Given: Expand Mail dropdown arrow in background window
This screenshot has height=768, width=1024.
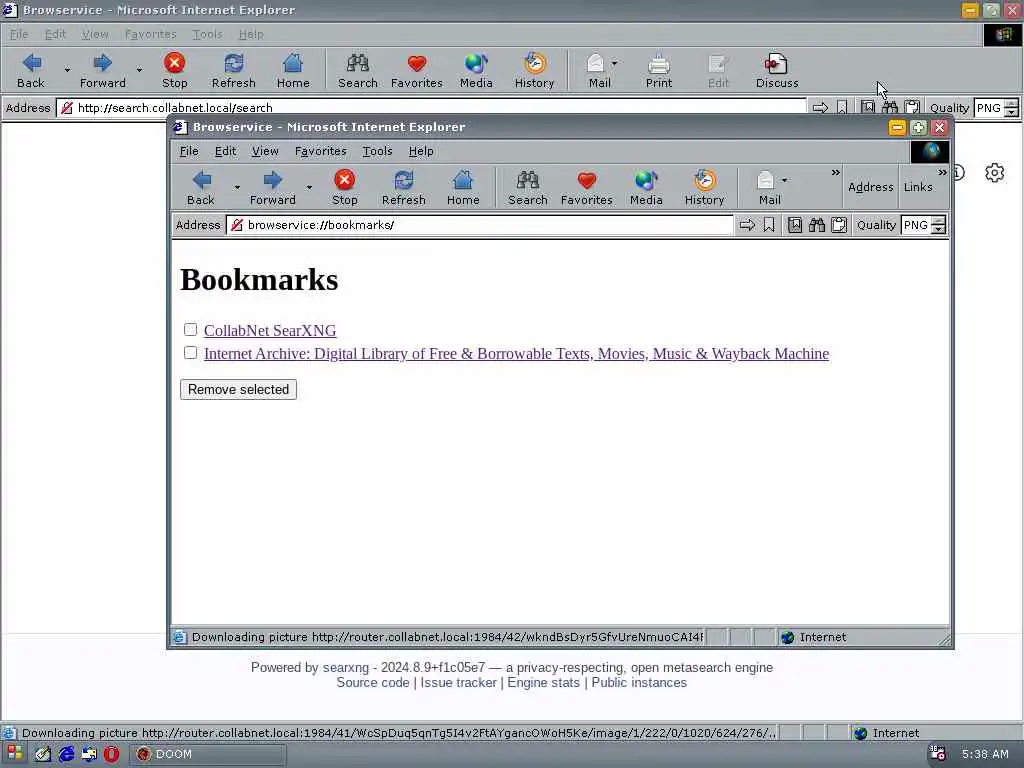Looking at the screenshot, I should [x=615, y=63].
